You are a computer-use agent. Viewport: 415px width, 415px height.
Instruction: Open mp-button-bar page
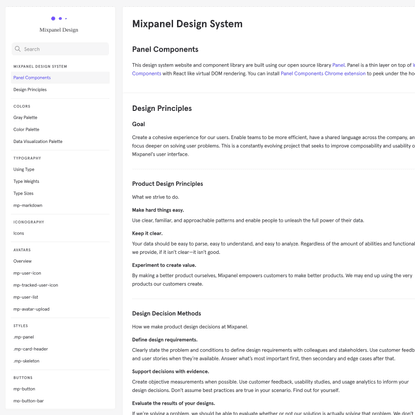(28, 402)
